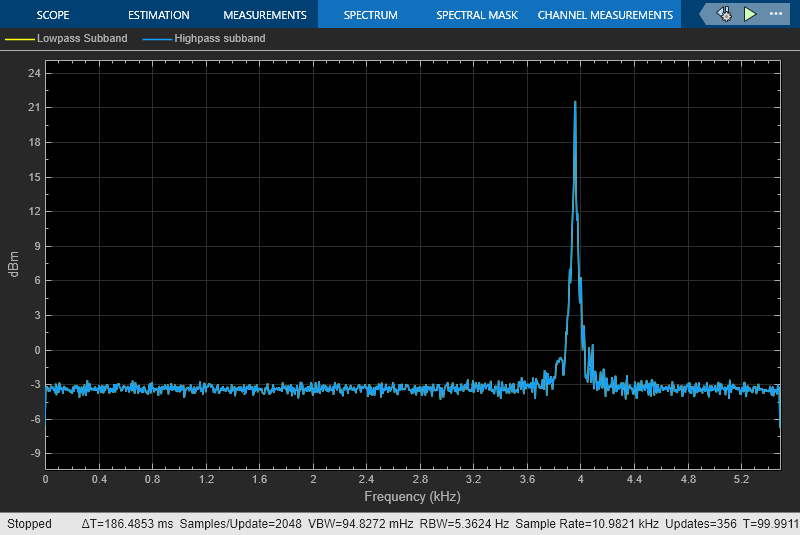
Task: Click the dBm y-axis label
Action: click(14, 264)
